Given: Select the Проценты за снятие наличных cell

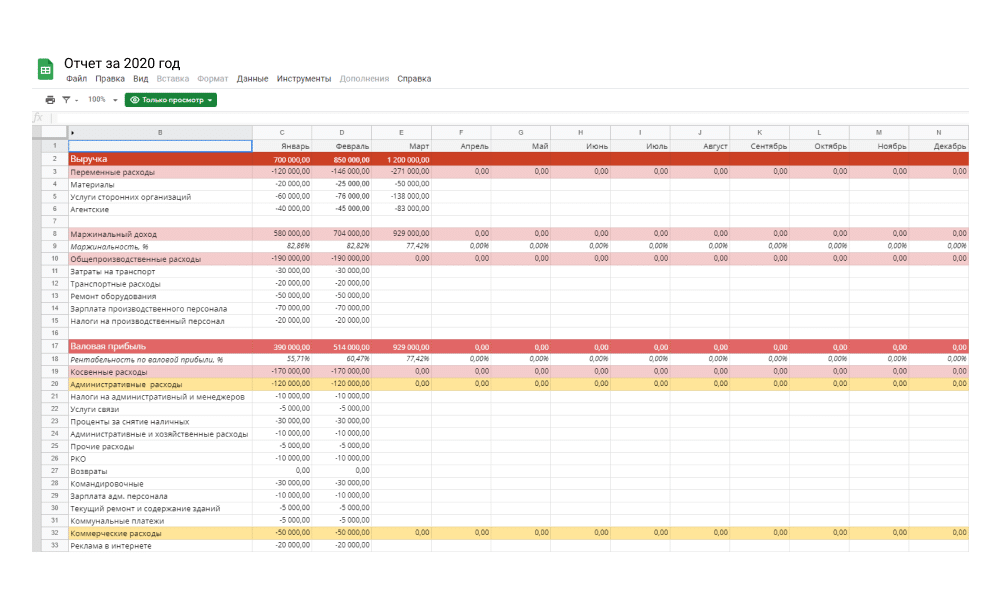Looking at the screenshot, I should coord(160,421).
